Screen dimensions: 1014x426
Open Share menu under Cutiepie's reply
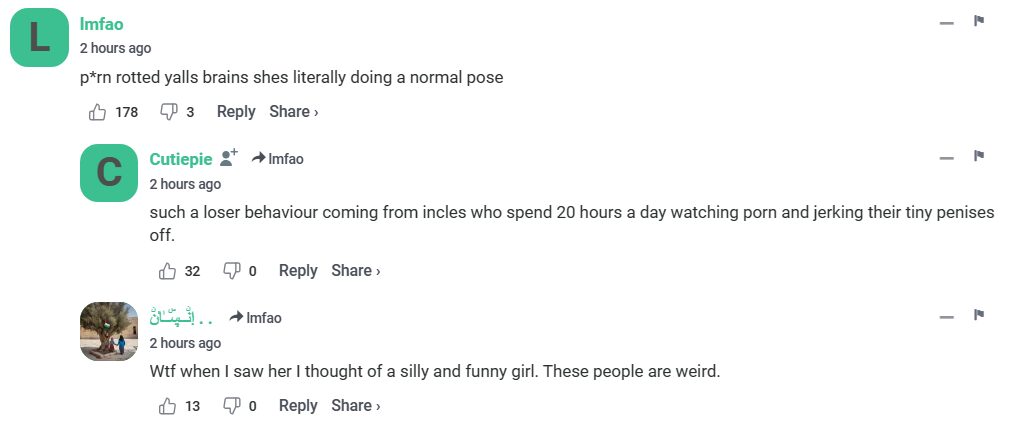355,271
